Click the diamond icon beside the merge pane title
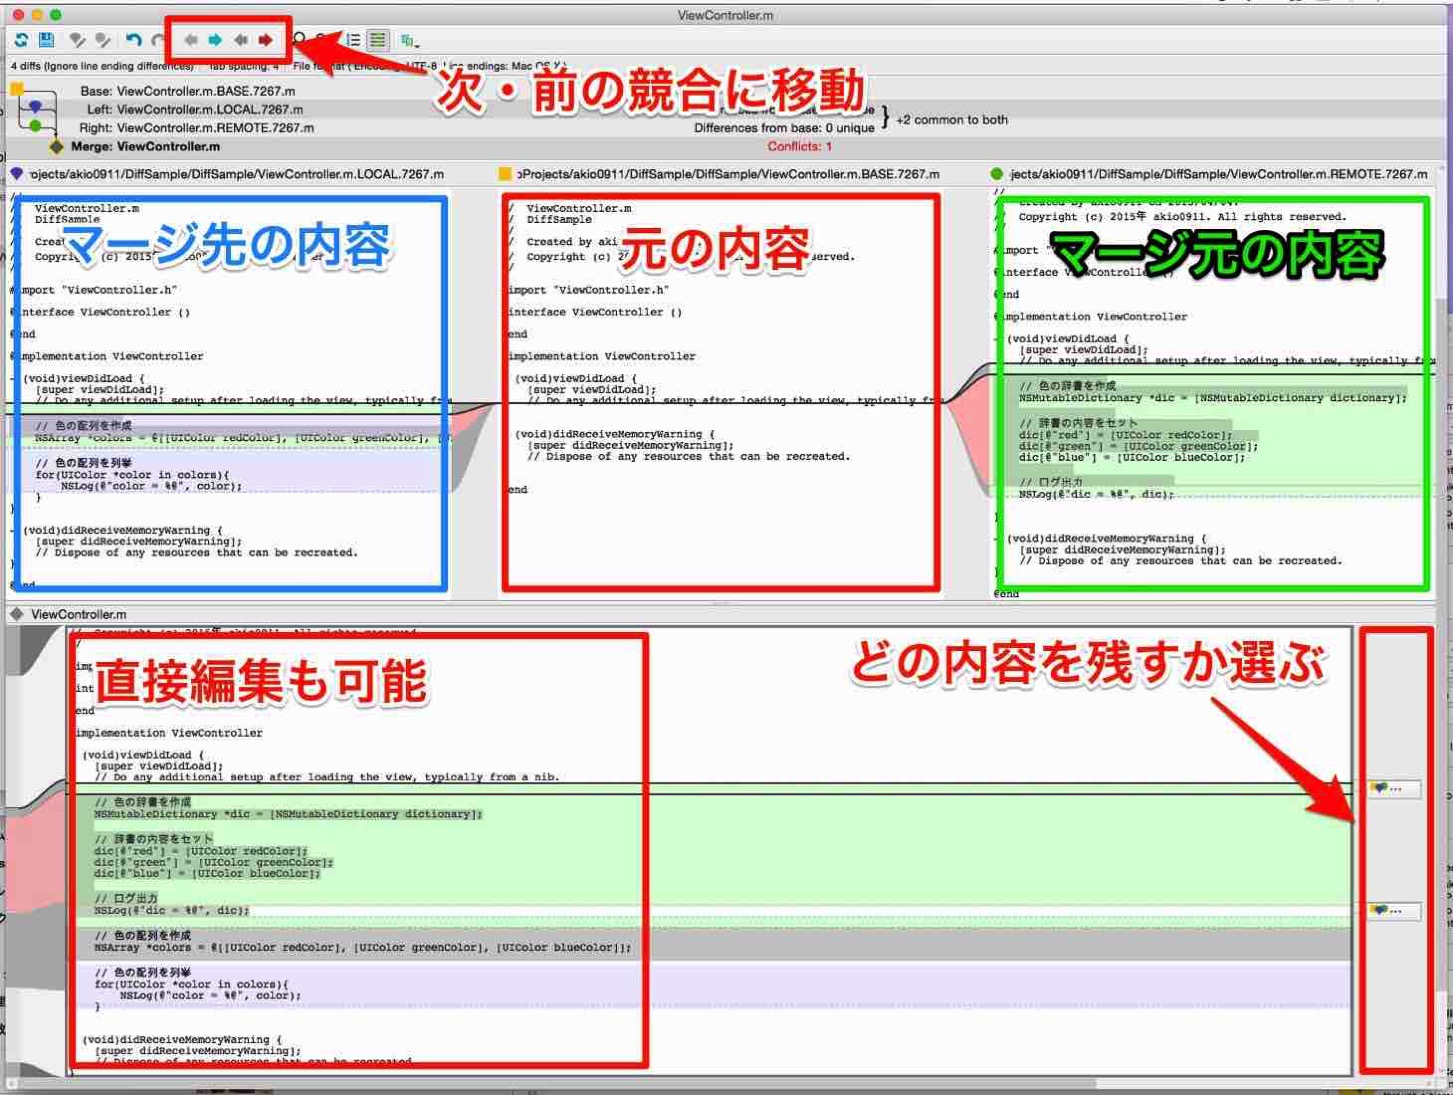This screenshot has height=1095, width=1453. [x=17, y=614]
